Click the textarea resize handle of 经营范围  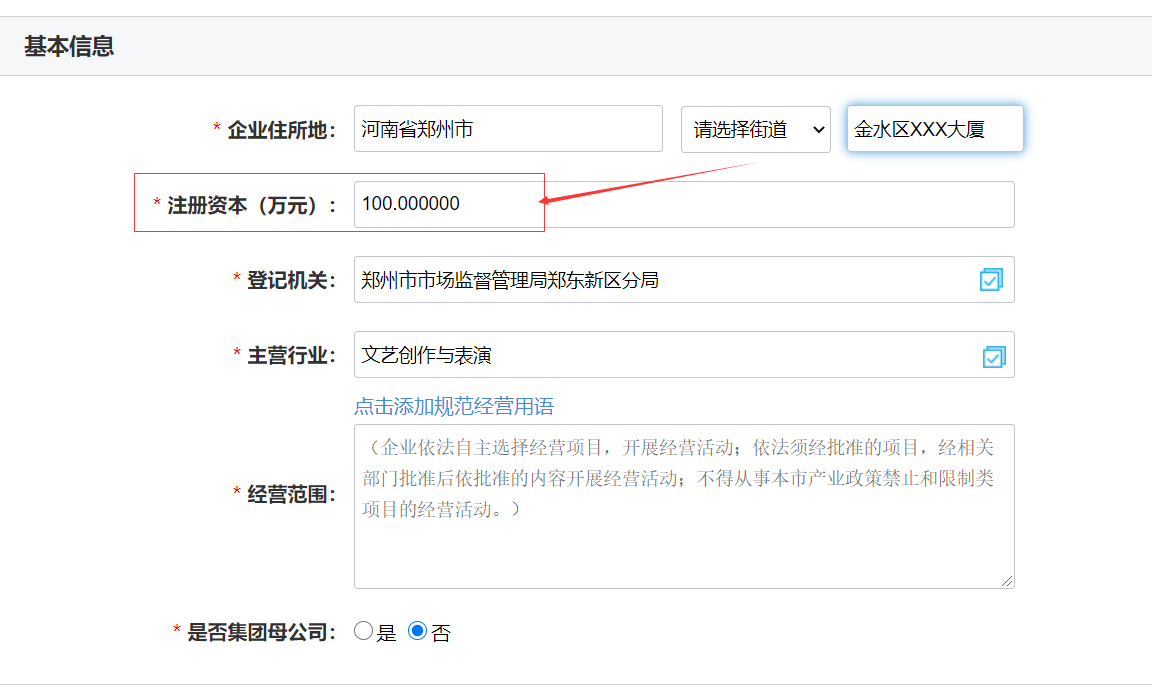point(1009,579)
